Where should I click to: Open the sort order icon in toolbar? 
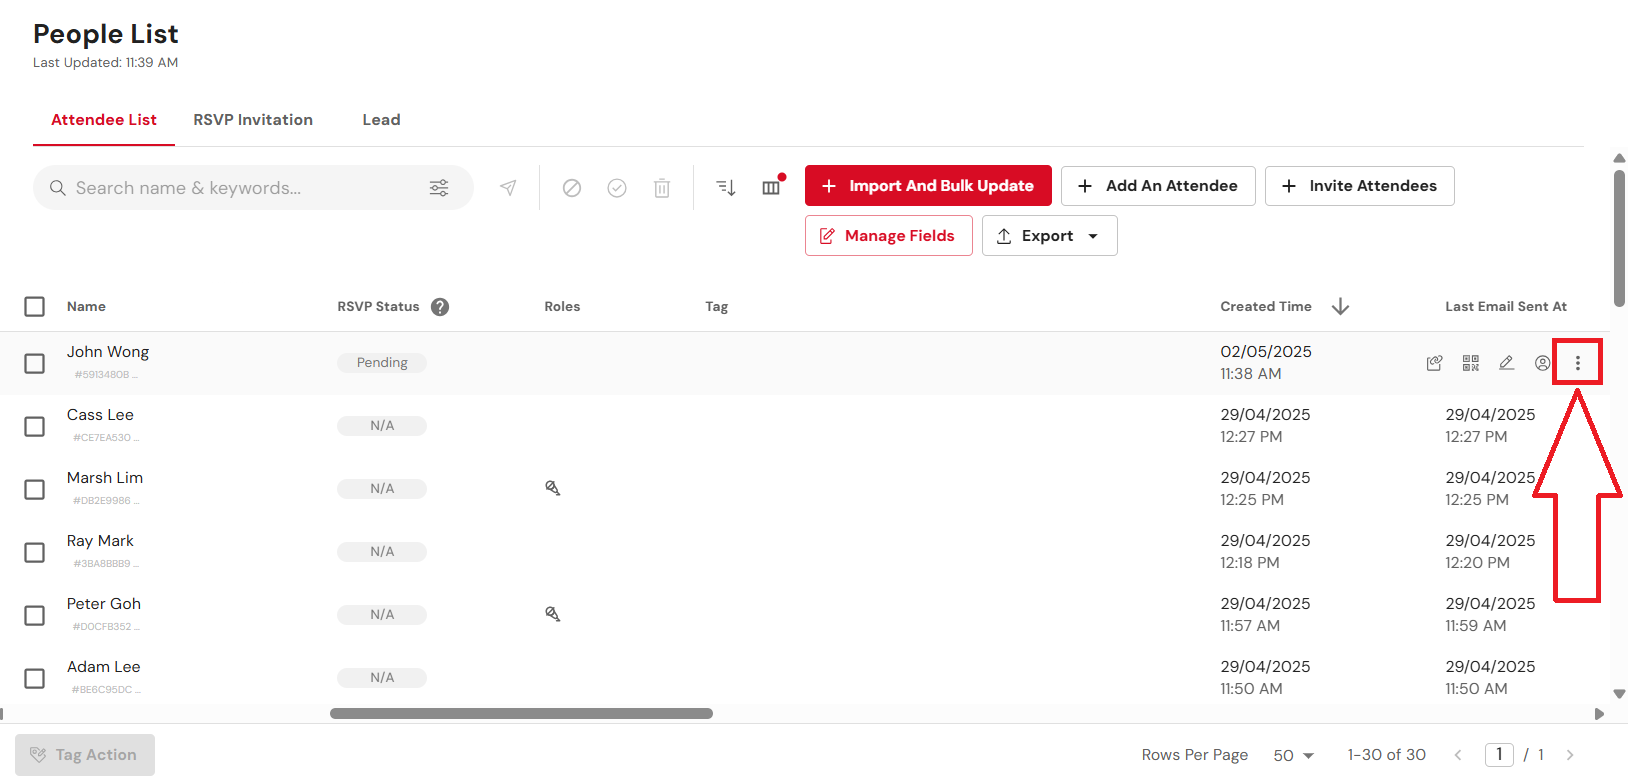(726, 187)
